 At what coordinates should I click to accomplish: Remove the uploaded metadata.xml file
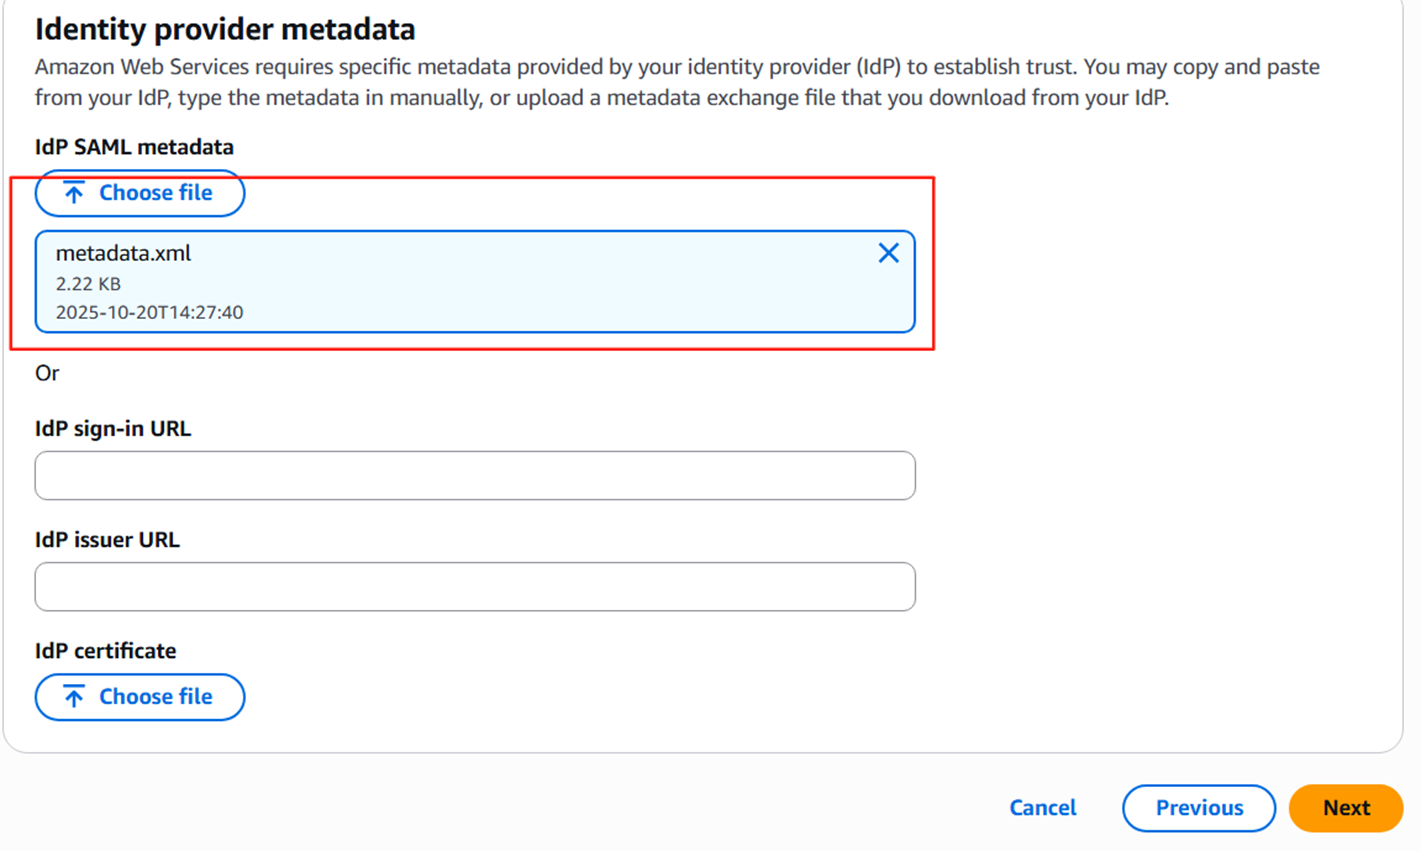[888, 253]
